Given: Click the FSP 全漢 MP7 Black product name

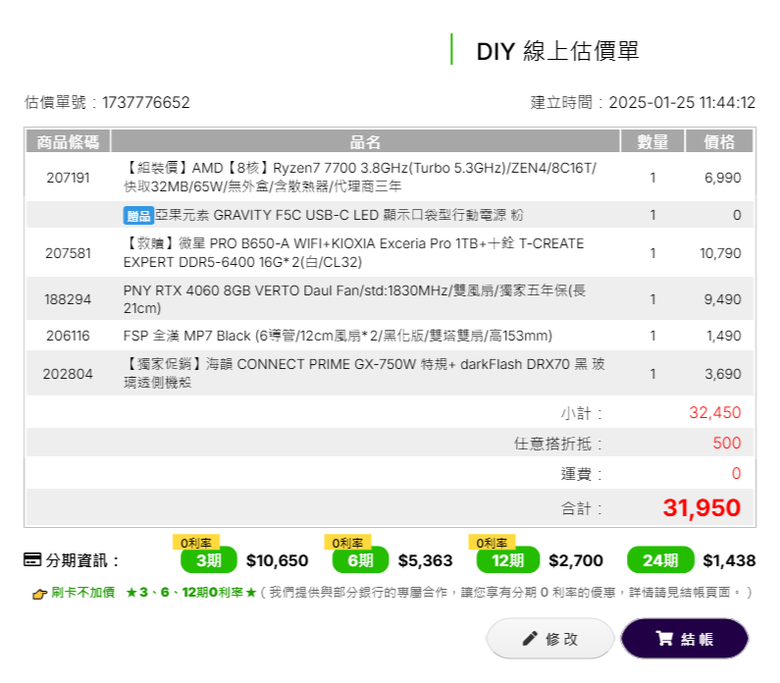Looking at the screenshot, I should pos(338,336).
